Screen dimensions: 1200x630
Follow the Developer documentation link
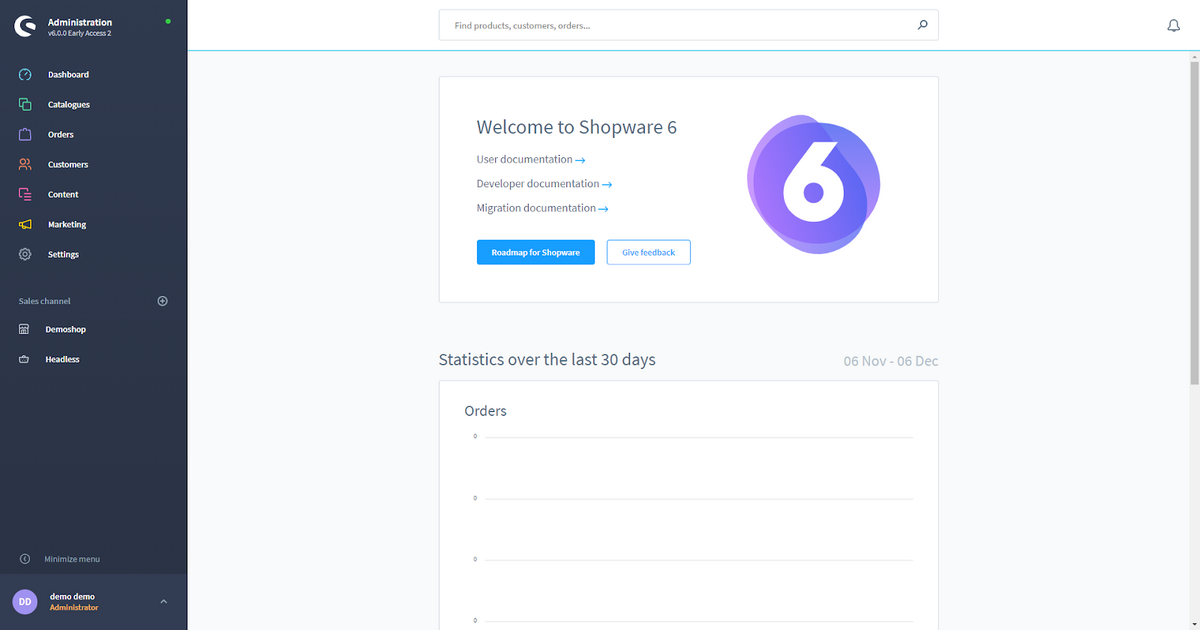[538, 183]
